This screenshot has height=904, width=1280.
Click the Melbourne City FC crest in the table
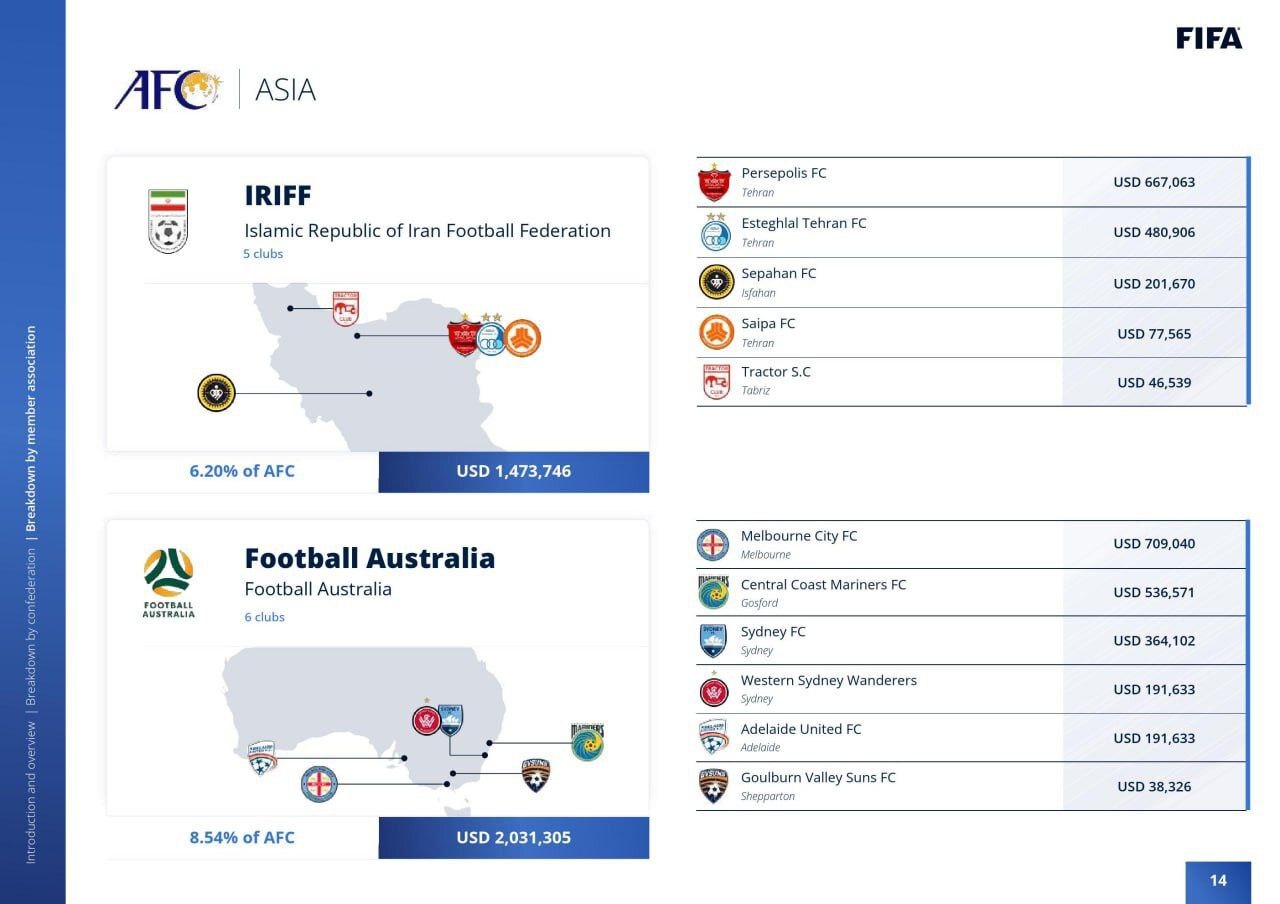(713, 544)
